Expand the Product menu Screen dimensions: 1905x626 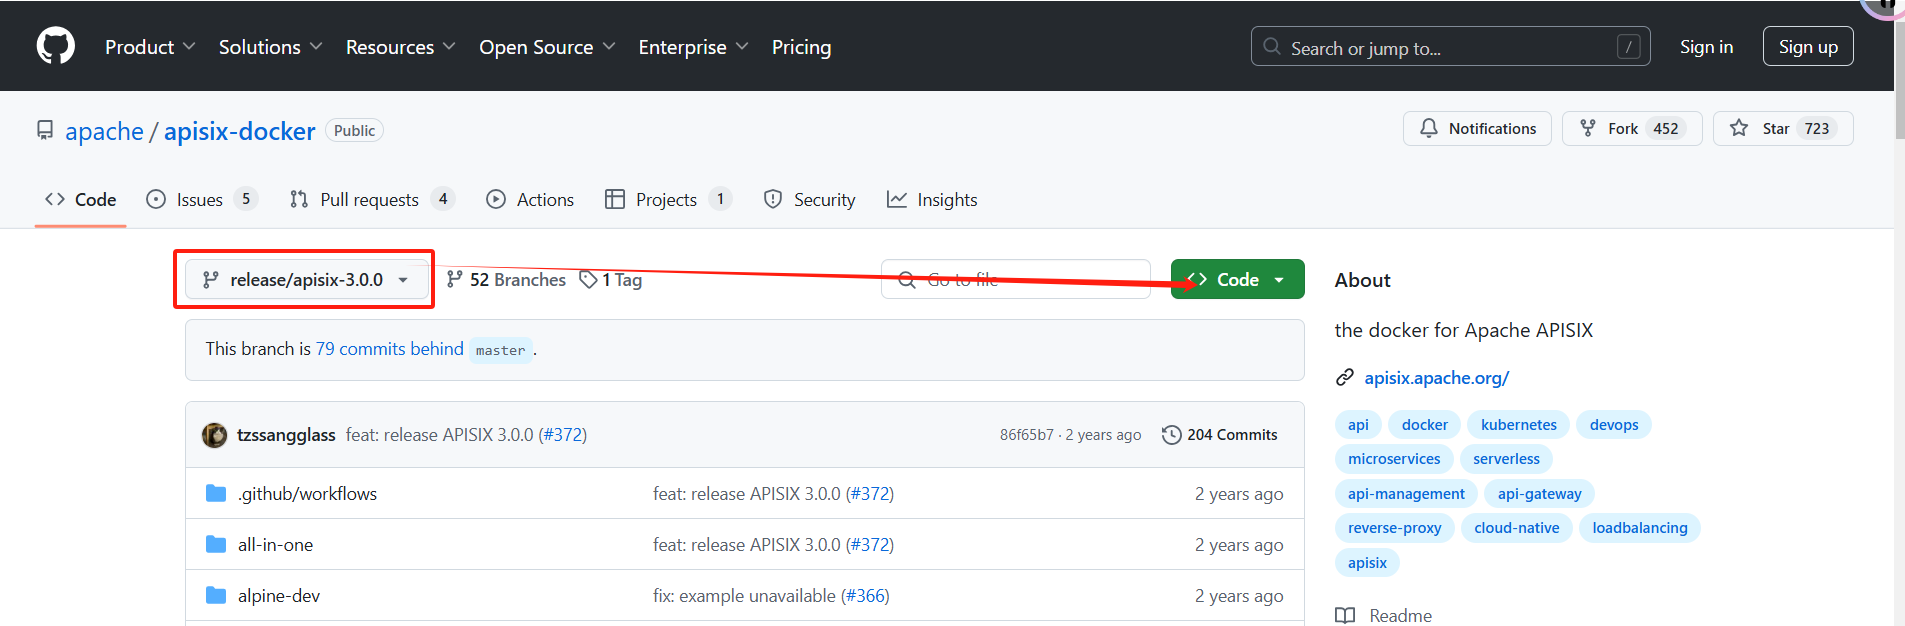click(150, 47)
